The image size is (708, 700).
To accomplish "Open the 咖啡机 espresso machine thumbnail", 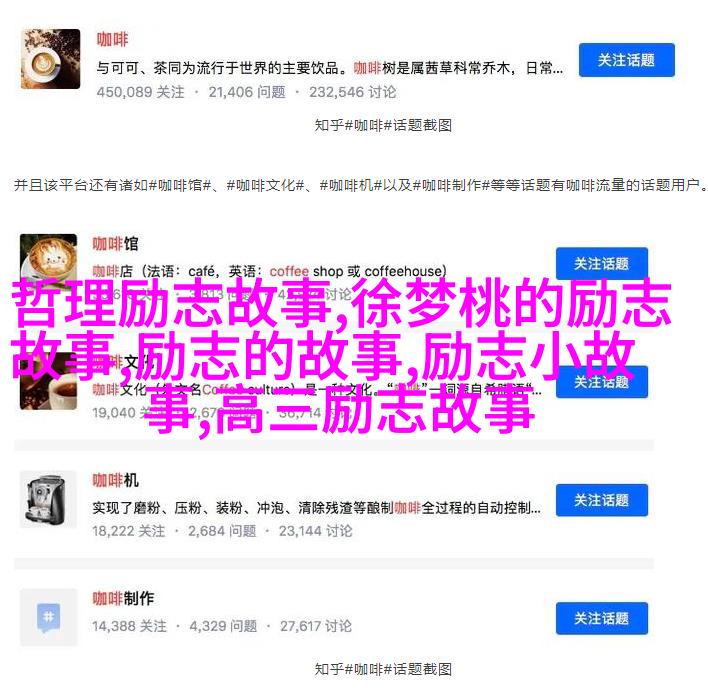I will click(x=48, y=499).
